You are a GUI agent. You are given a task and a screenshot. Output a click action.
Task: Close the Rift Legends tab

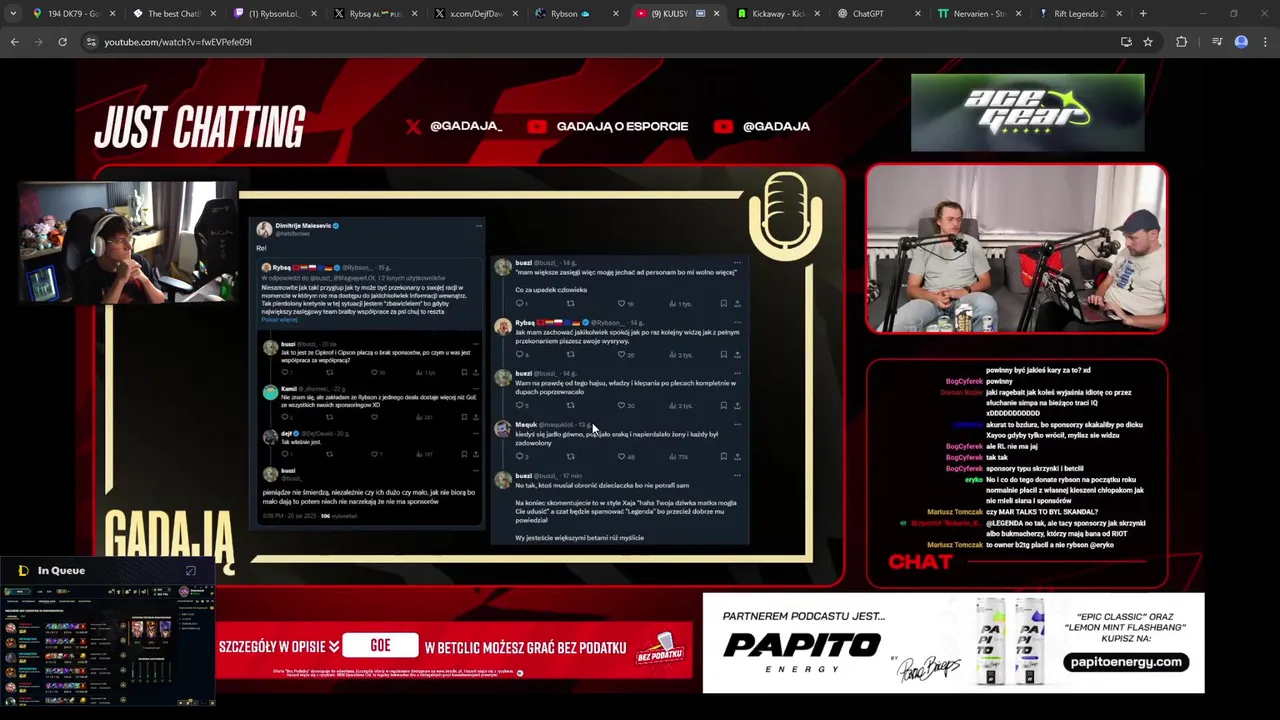coord(1119,14)
